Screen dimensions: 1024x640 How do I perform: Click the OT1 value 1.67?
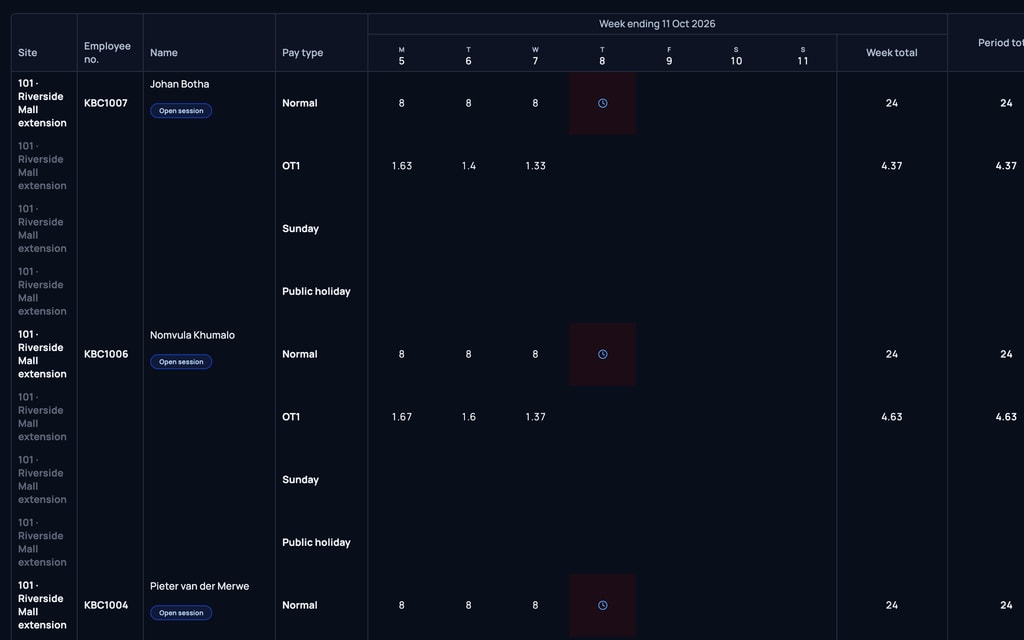click(x=402, y=417)
